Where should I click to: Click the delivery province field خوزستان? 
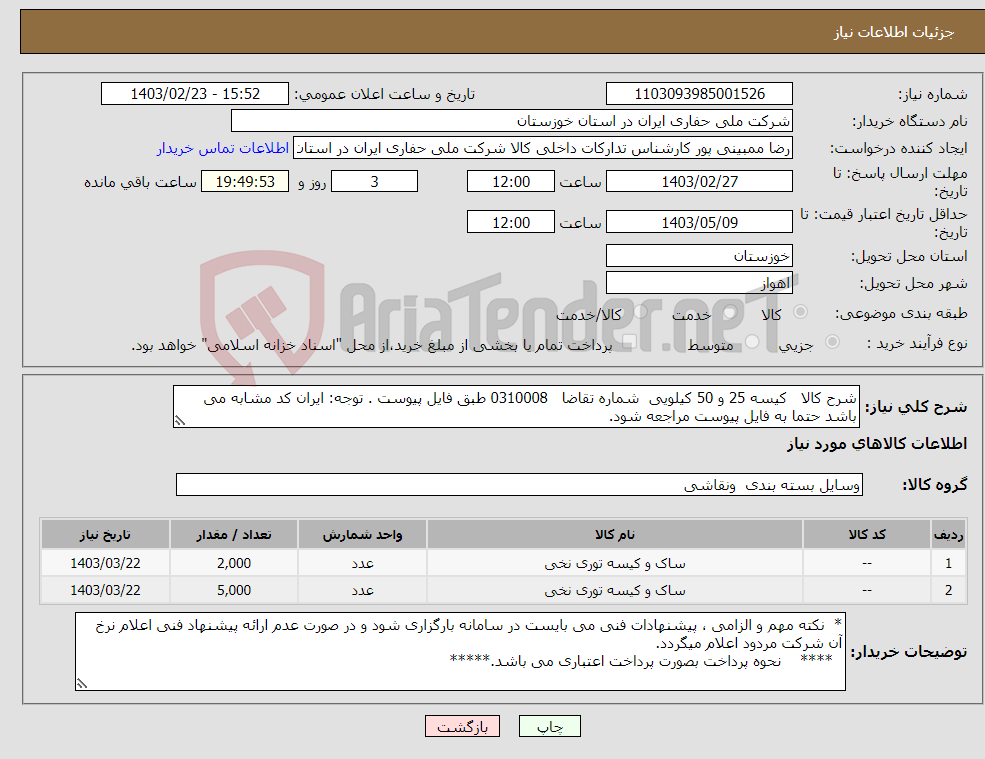[x=699, y=256]
